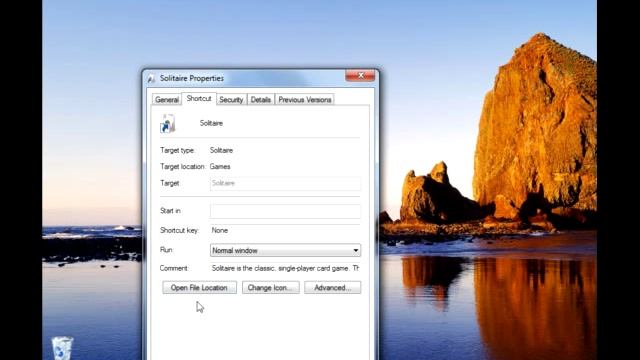Click the Target type value Solitaire

click(x=221, y=150)
